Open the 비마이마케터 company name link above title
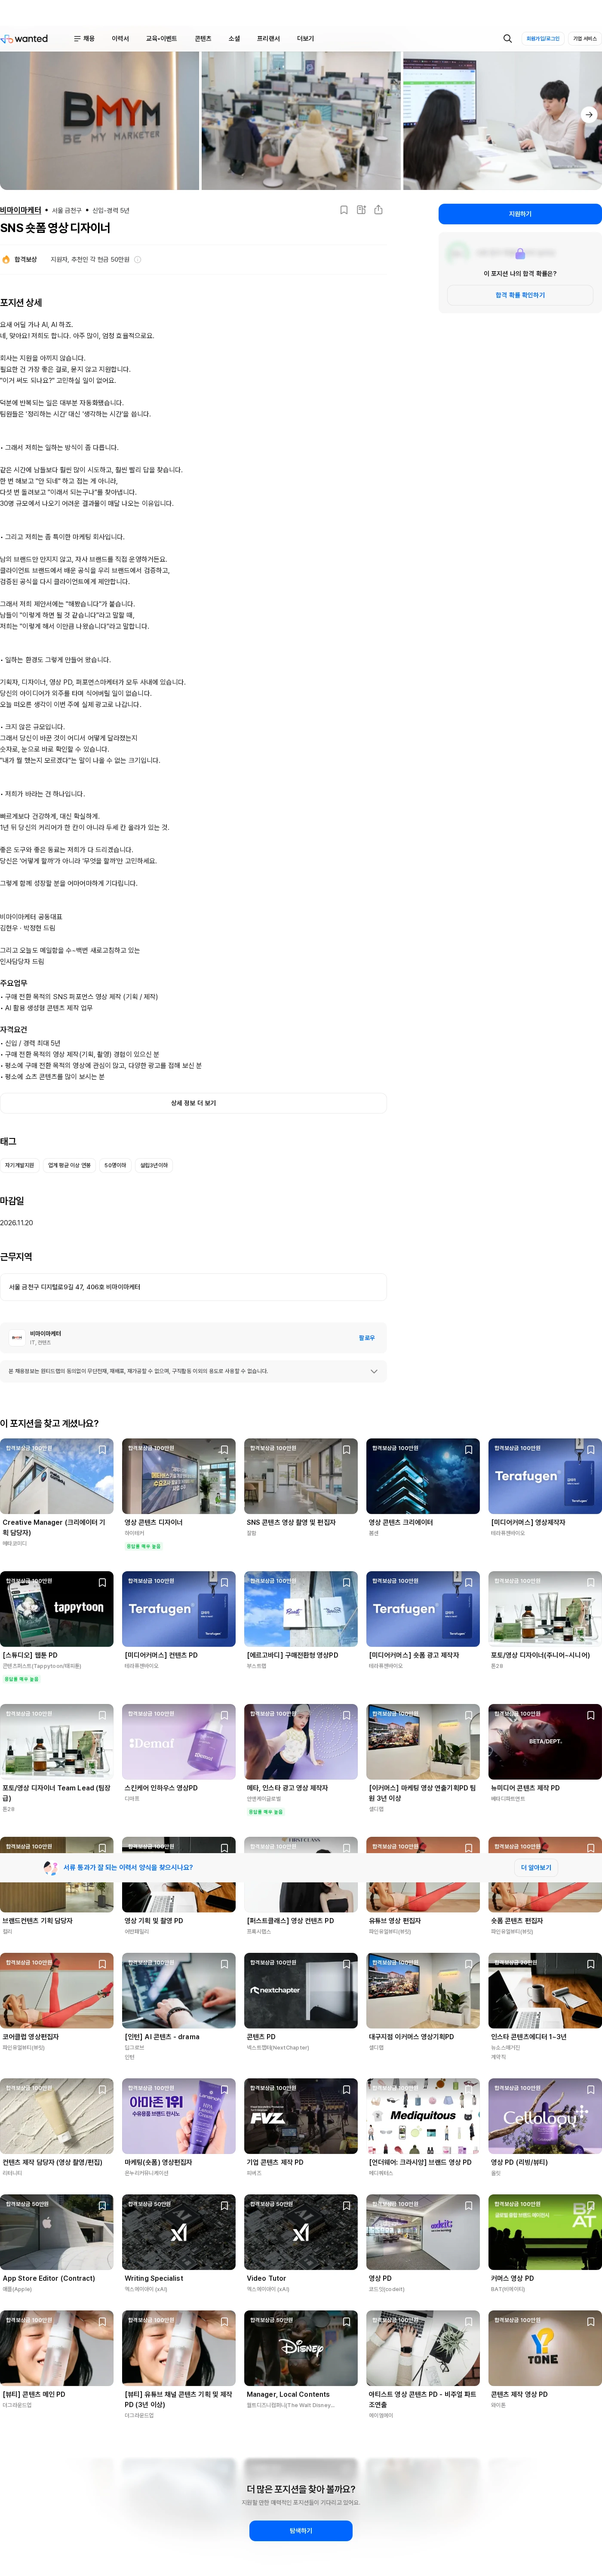This screenshot has height=2576, width=602. click(x=21, y=210)
